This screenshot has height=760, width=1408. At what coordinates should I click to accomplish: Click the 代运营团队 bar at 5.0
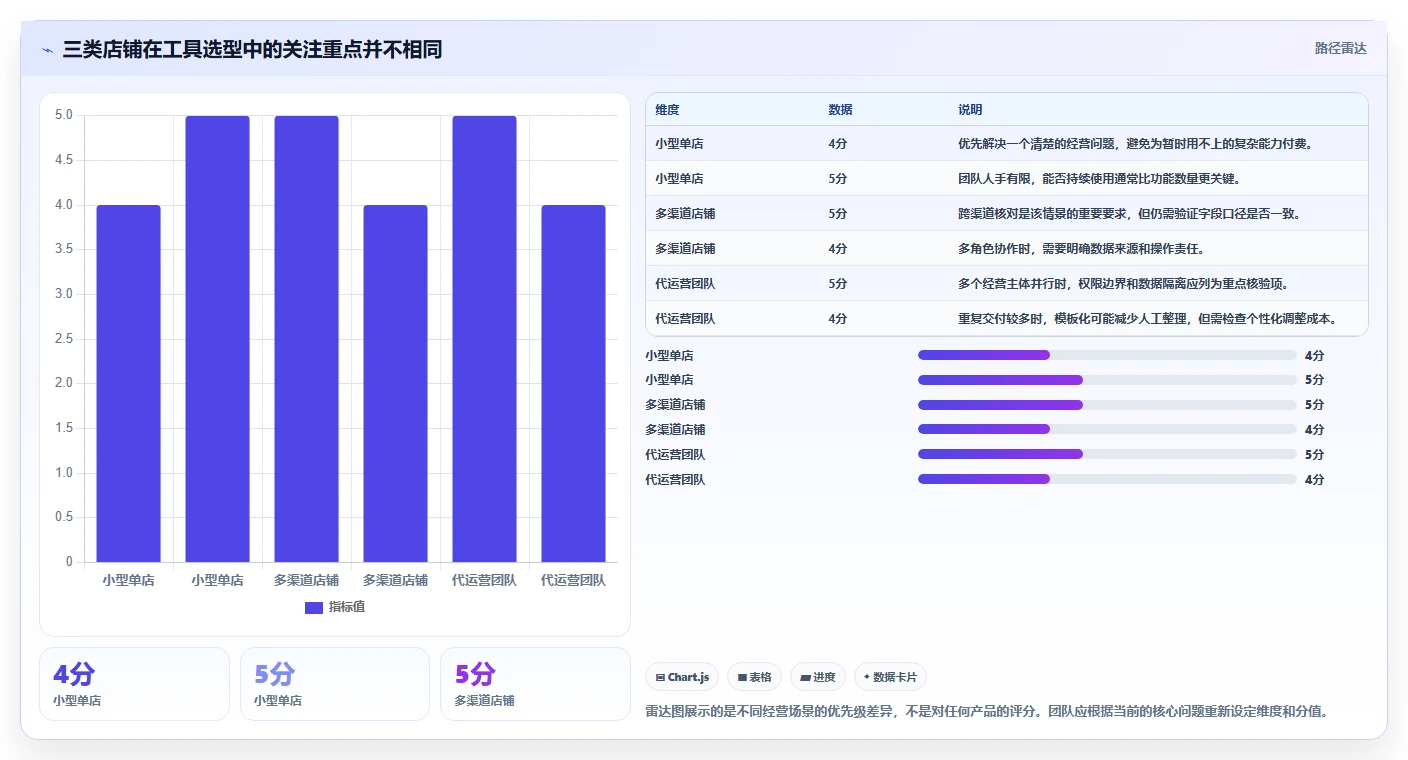(x=484, y=339)
